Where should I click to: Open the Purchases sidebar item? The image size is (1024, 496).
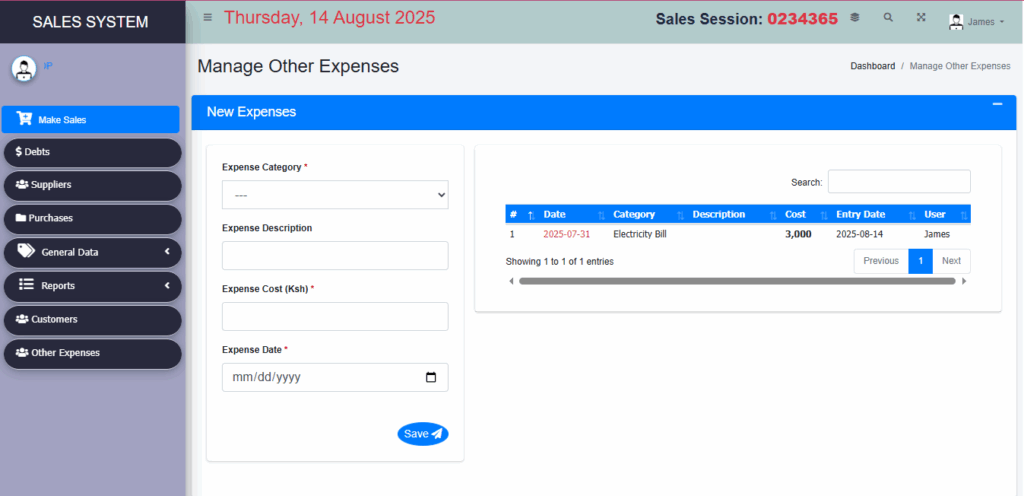(92, 218)
